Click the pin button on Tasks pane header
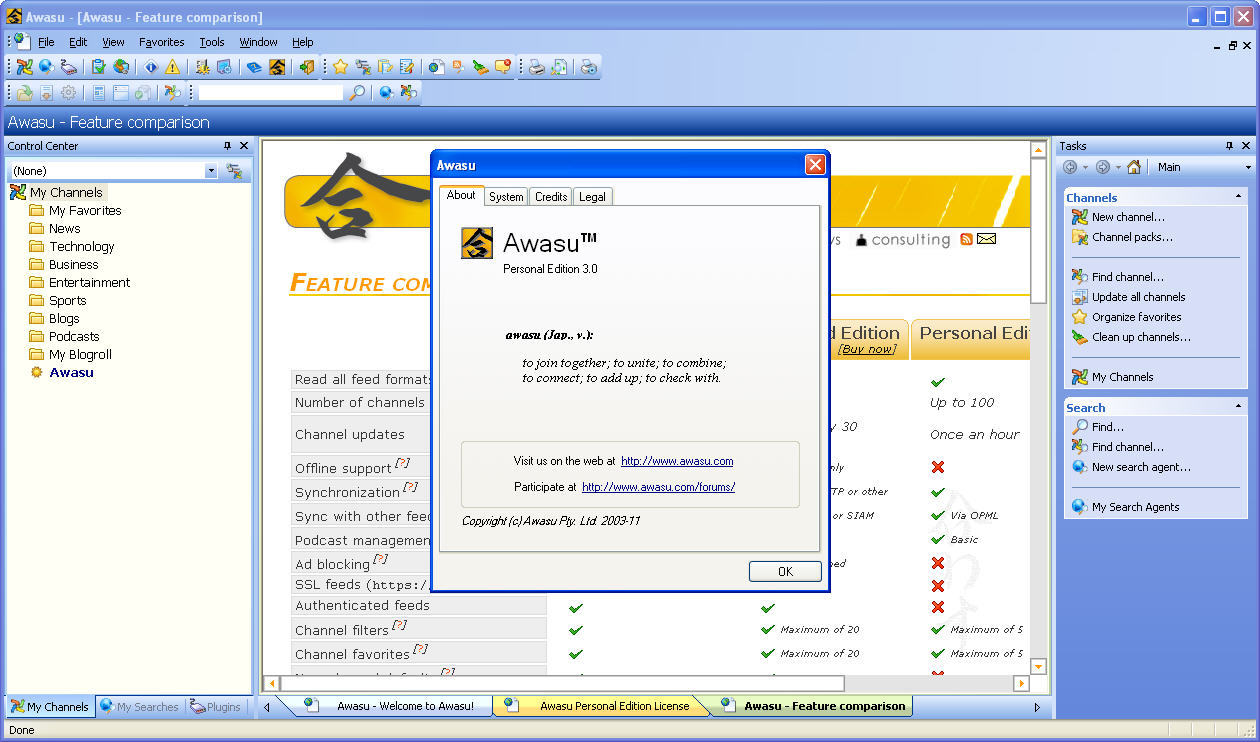Image resolution: width=1260 pixels, height=742 pixels. coord(1230,146)
